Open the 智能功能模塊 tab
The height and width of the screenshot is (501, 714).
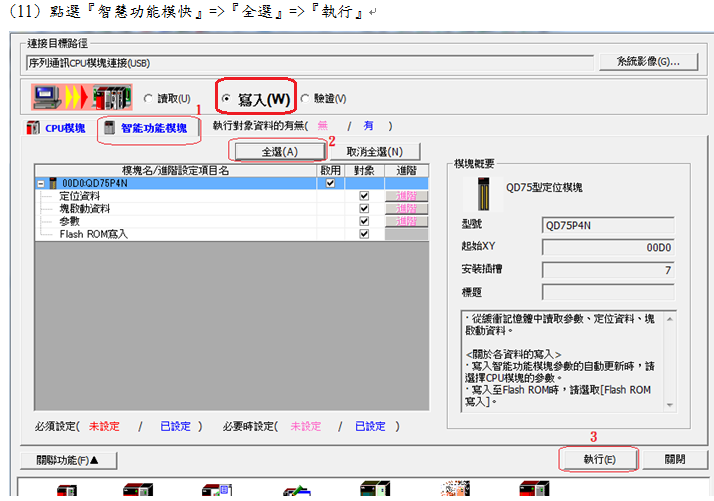coord(144,129)
